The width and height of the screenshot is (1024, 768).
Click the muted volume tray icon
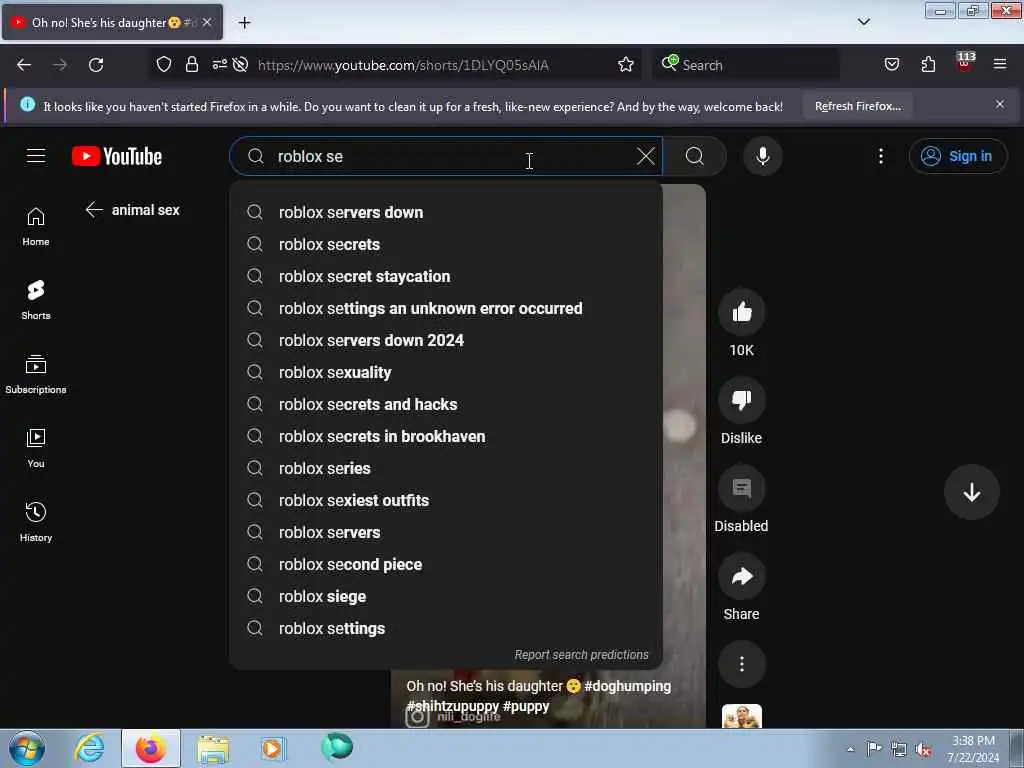(x=923, y=750)
